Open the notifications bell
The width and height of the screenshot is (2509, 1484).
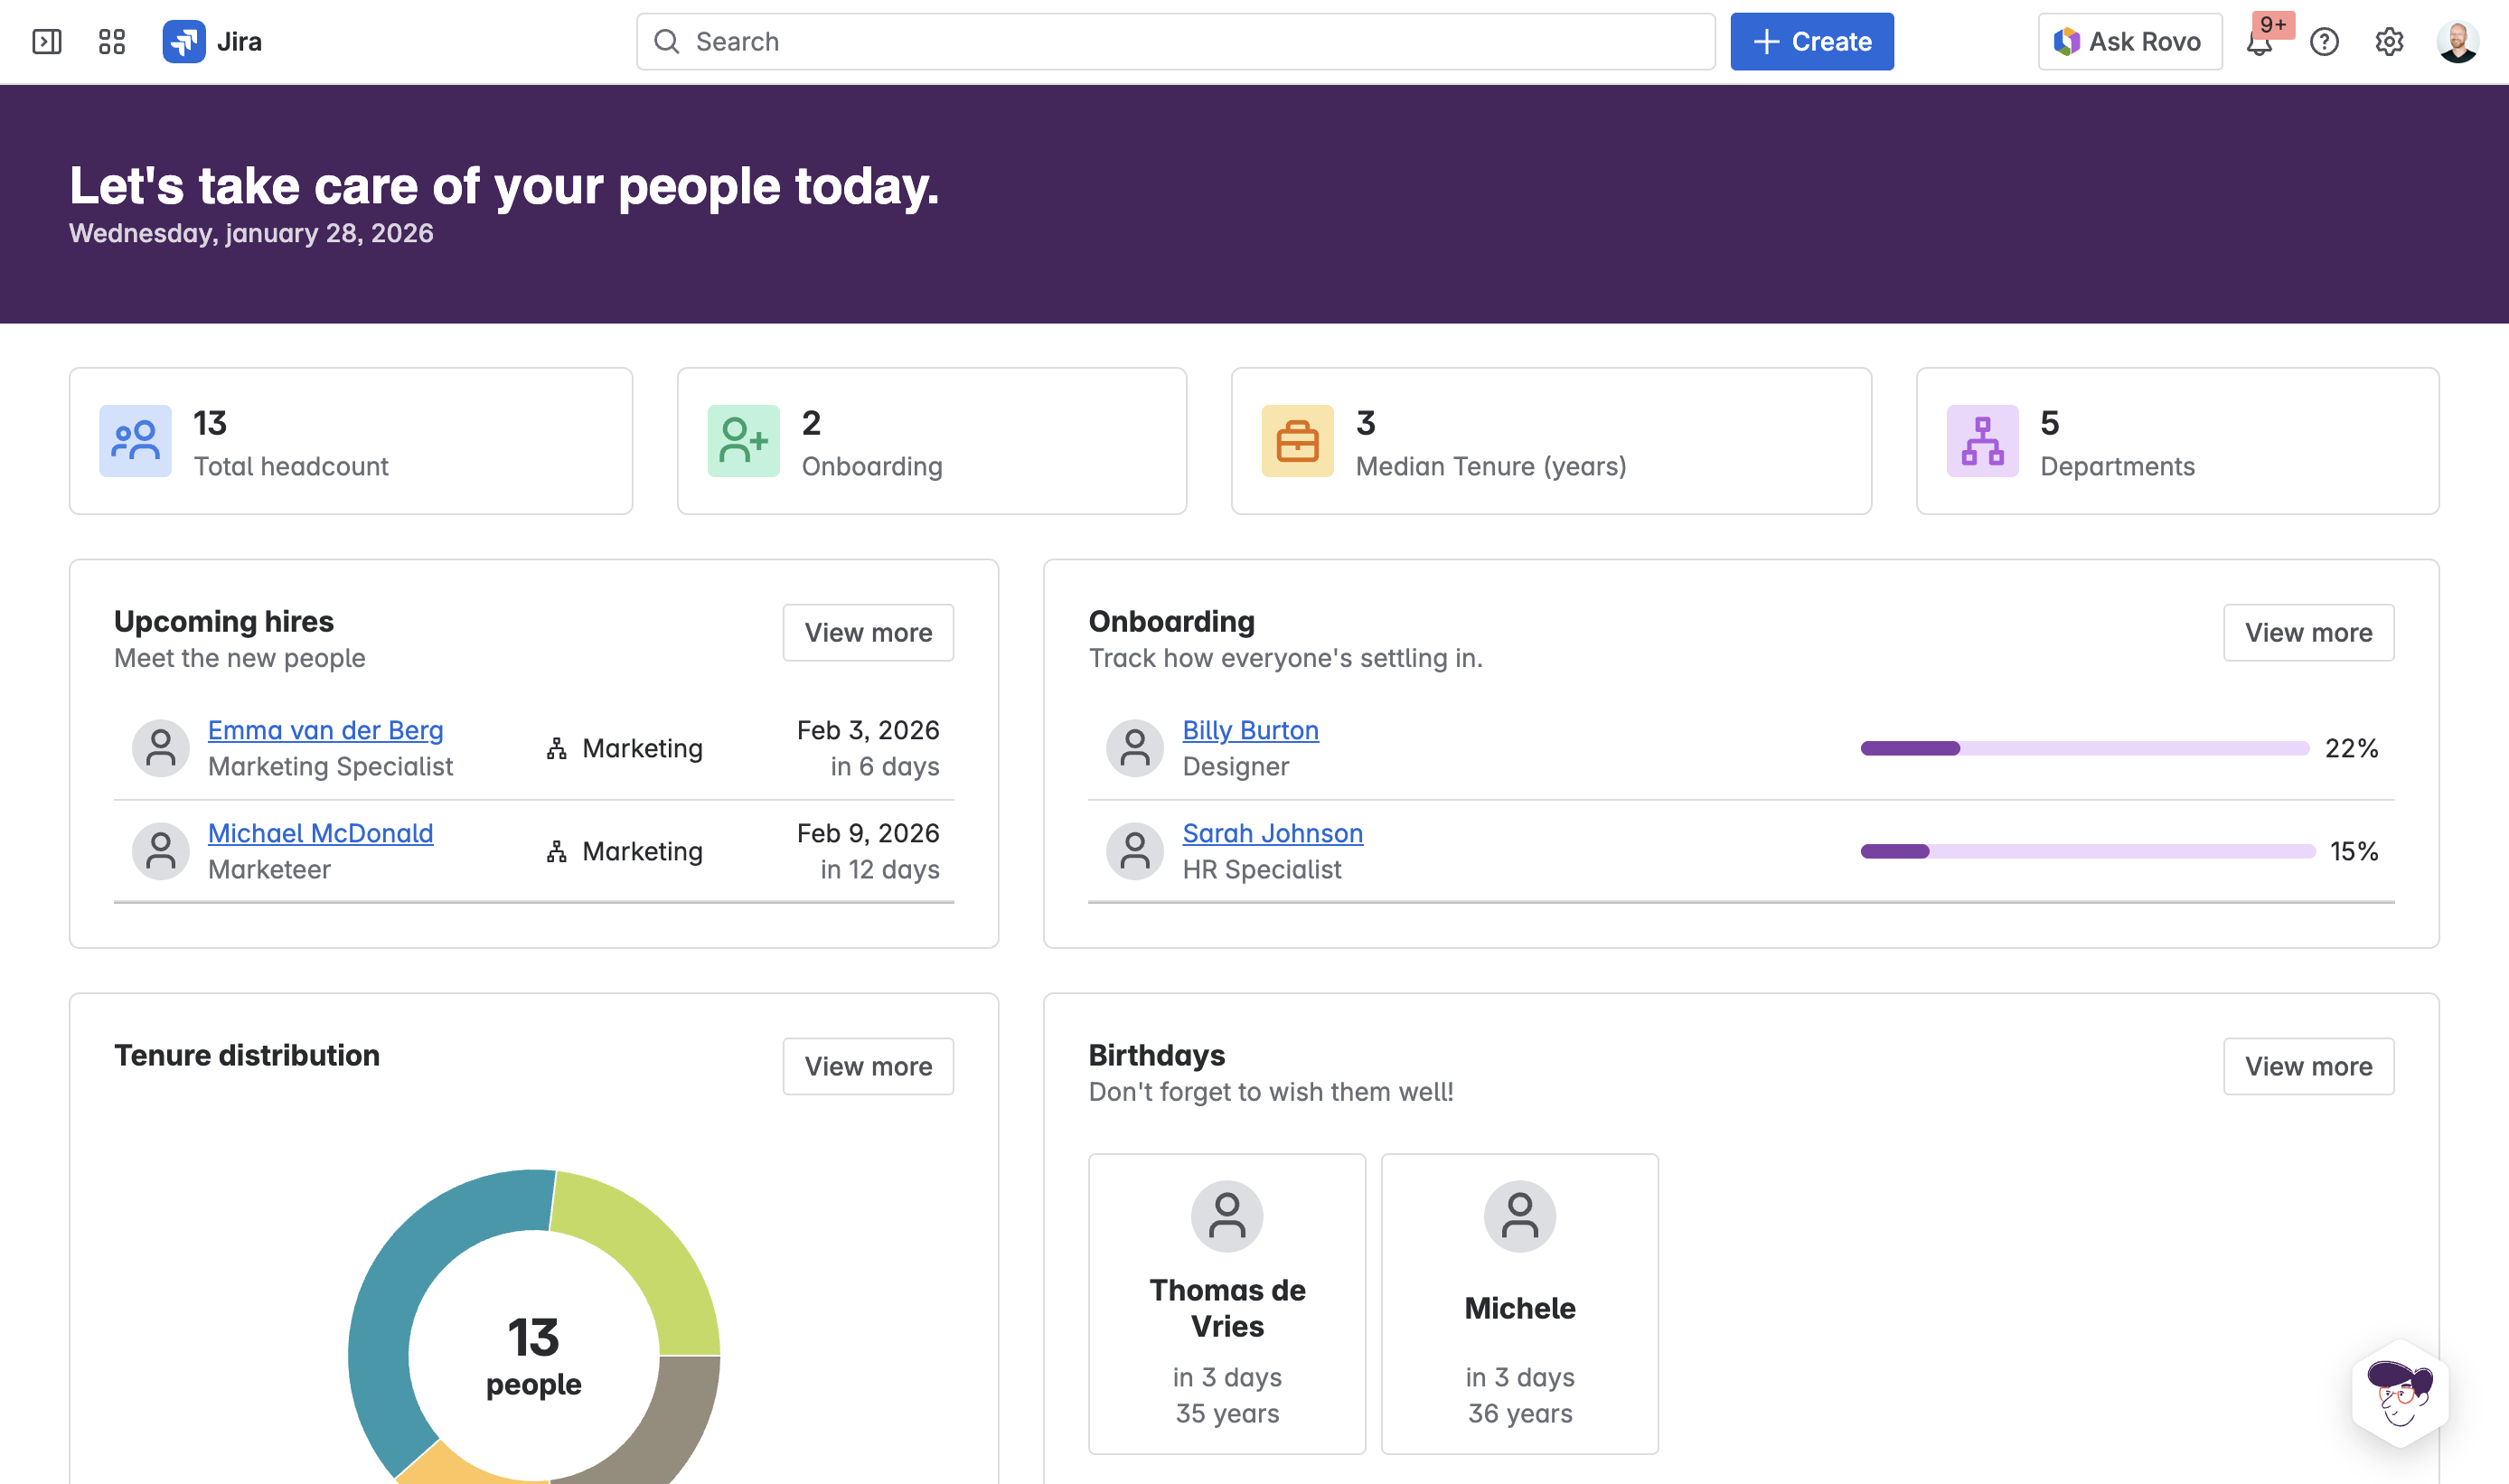click(2259, 43)
